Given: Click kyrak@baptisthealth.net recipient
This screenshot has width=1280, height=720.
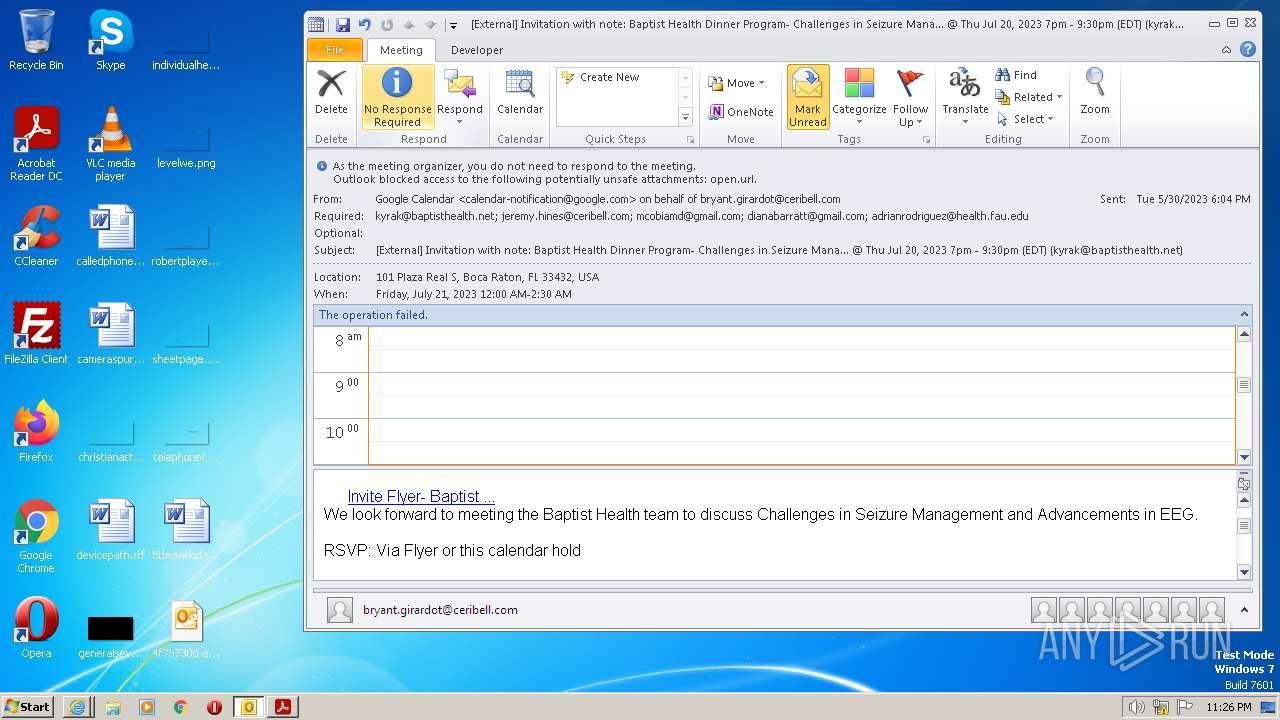Looking at the screenshot, I should (435, 216).
